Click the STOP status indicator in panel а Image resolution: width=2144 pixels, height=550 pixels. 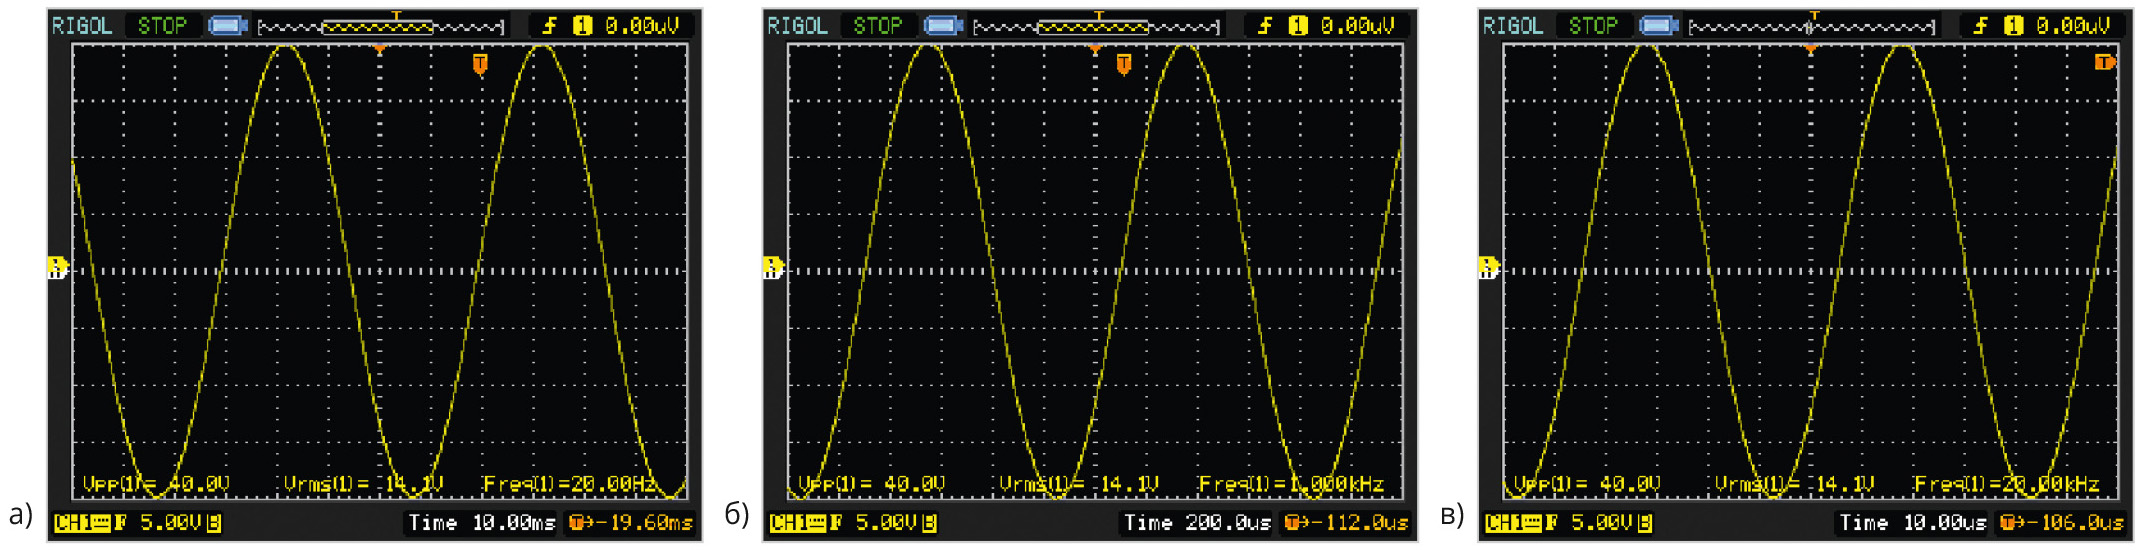tap(162, 25)
